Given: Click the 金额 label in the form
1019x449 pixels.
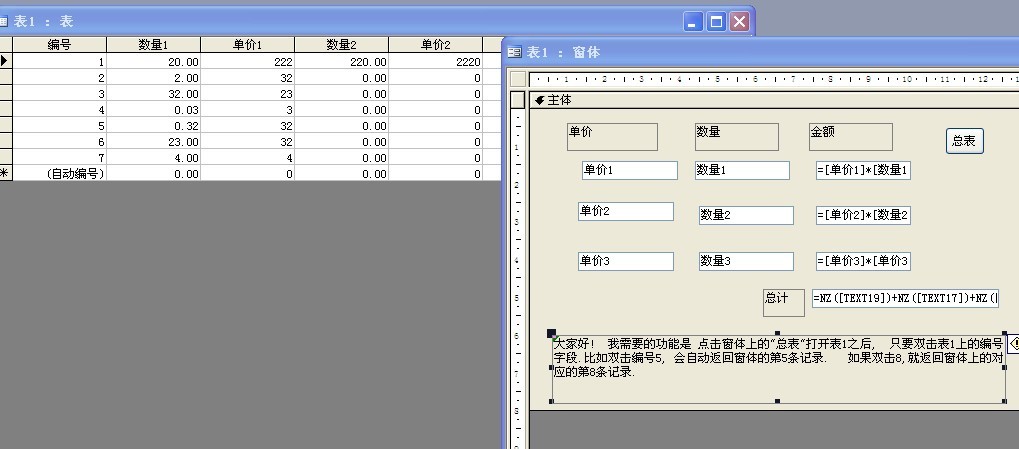Looking at the screenshot, I should pos(850,137).
